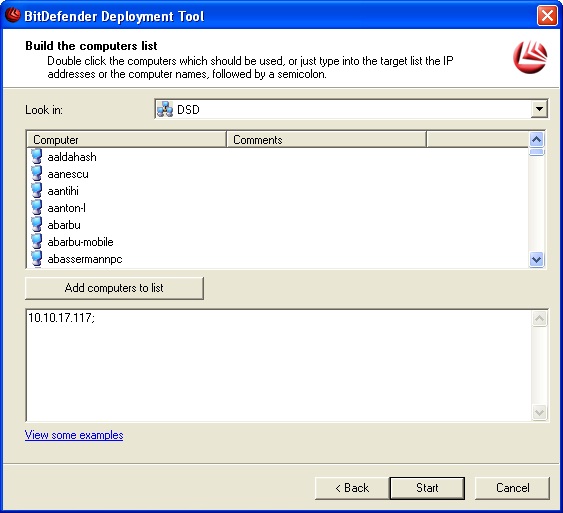Screen dimensions: 563x513
Task: Click the BitDefender logo in the title bar
Action: (x=13, y=15)
